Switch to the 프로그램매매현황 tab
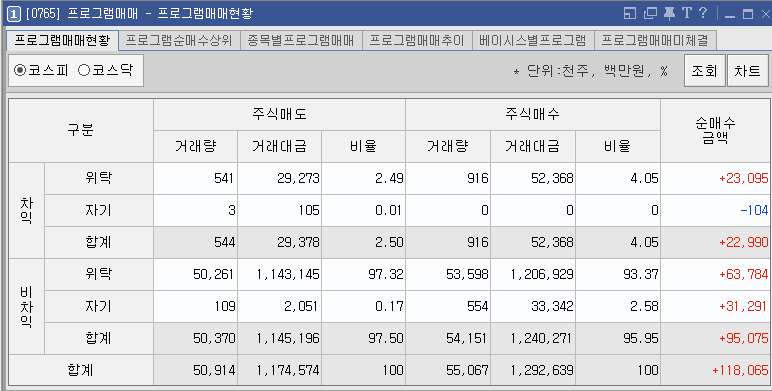The width and height of the screenshot is (772, 391). point(62,40)
